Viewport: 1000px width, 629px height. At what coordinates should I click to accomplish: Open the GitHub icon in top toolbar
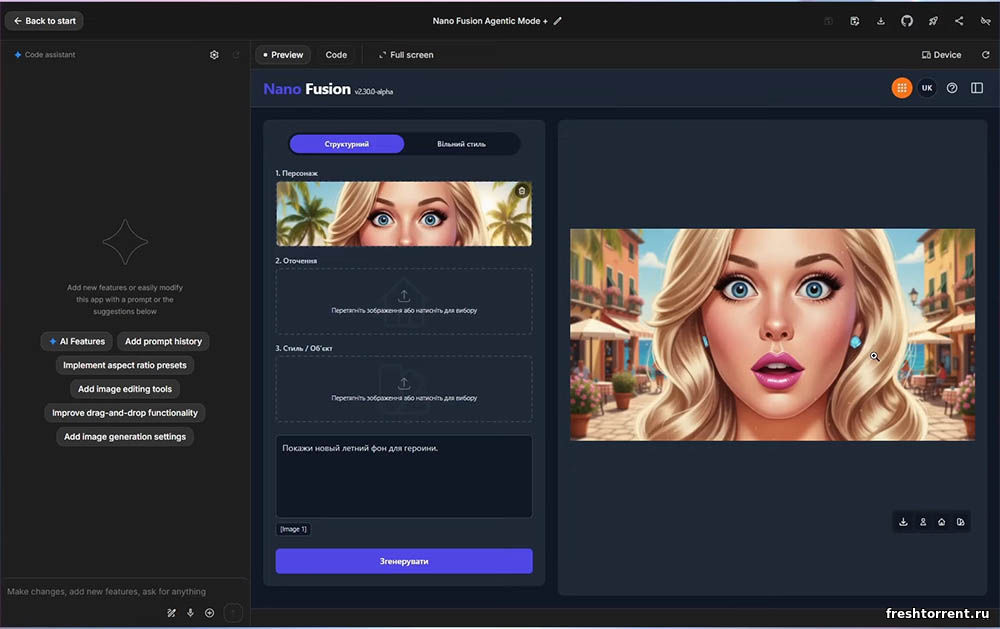907,21
